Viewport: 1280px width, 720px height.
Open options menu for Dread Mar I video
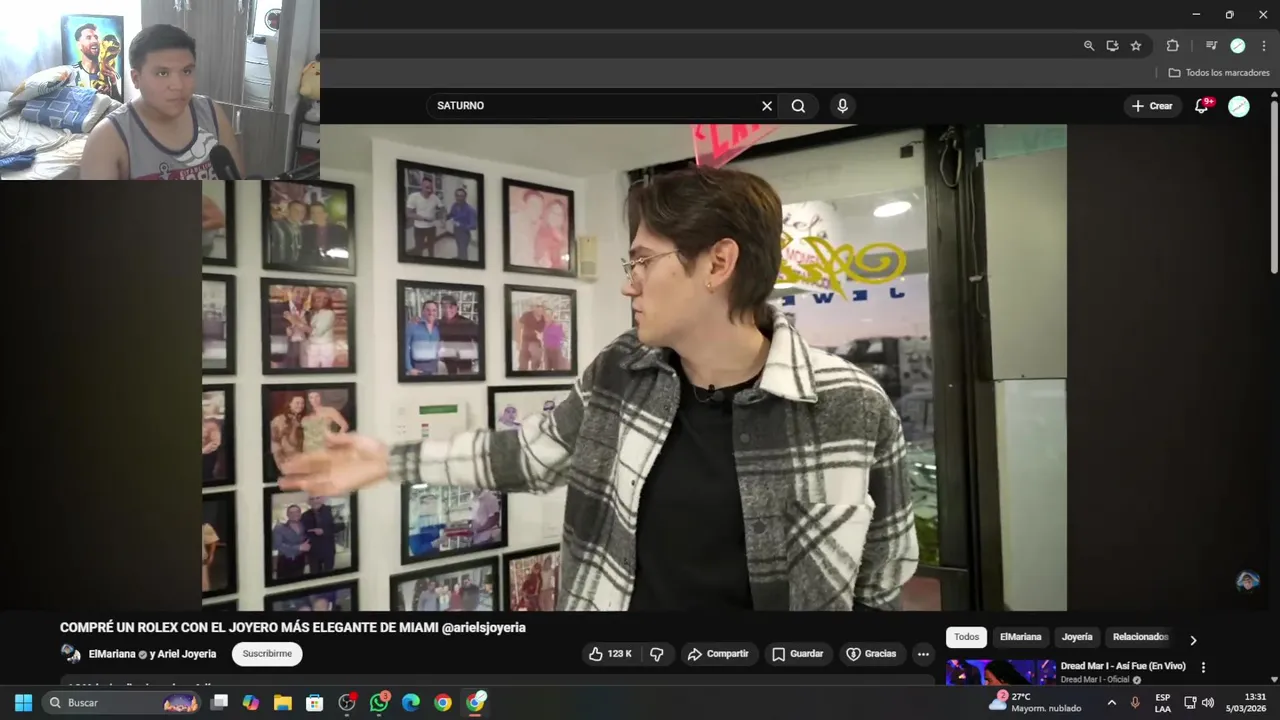pos(1203,667)
